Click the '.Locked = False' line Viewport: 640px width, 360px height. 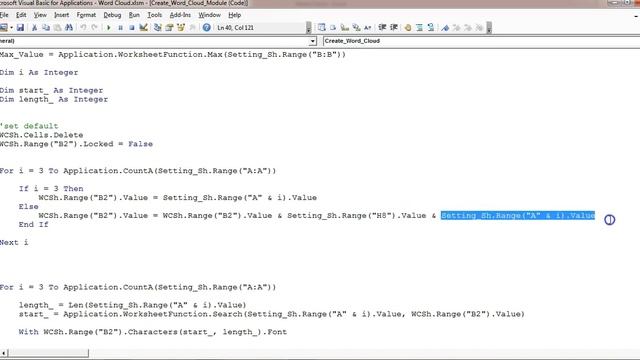click(76, 144)
